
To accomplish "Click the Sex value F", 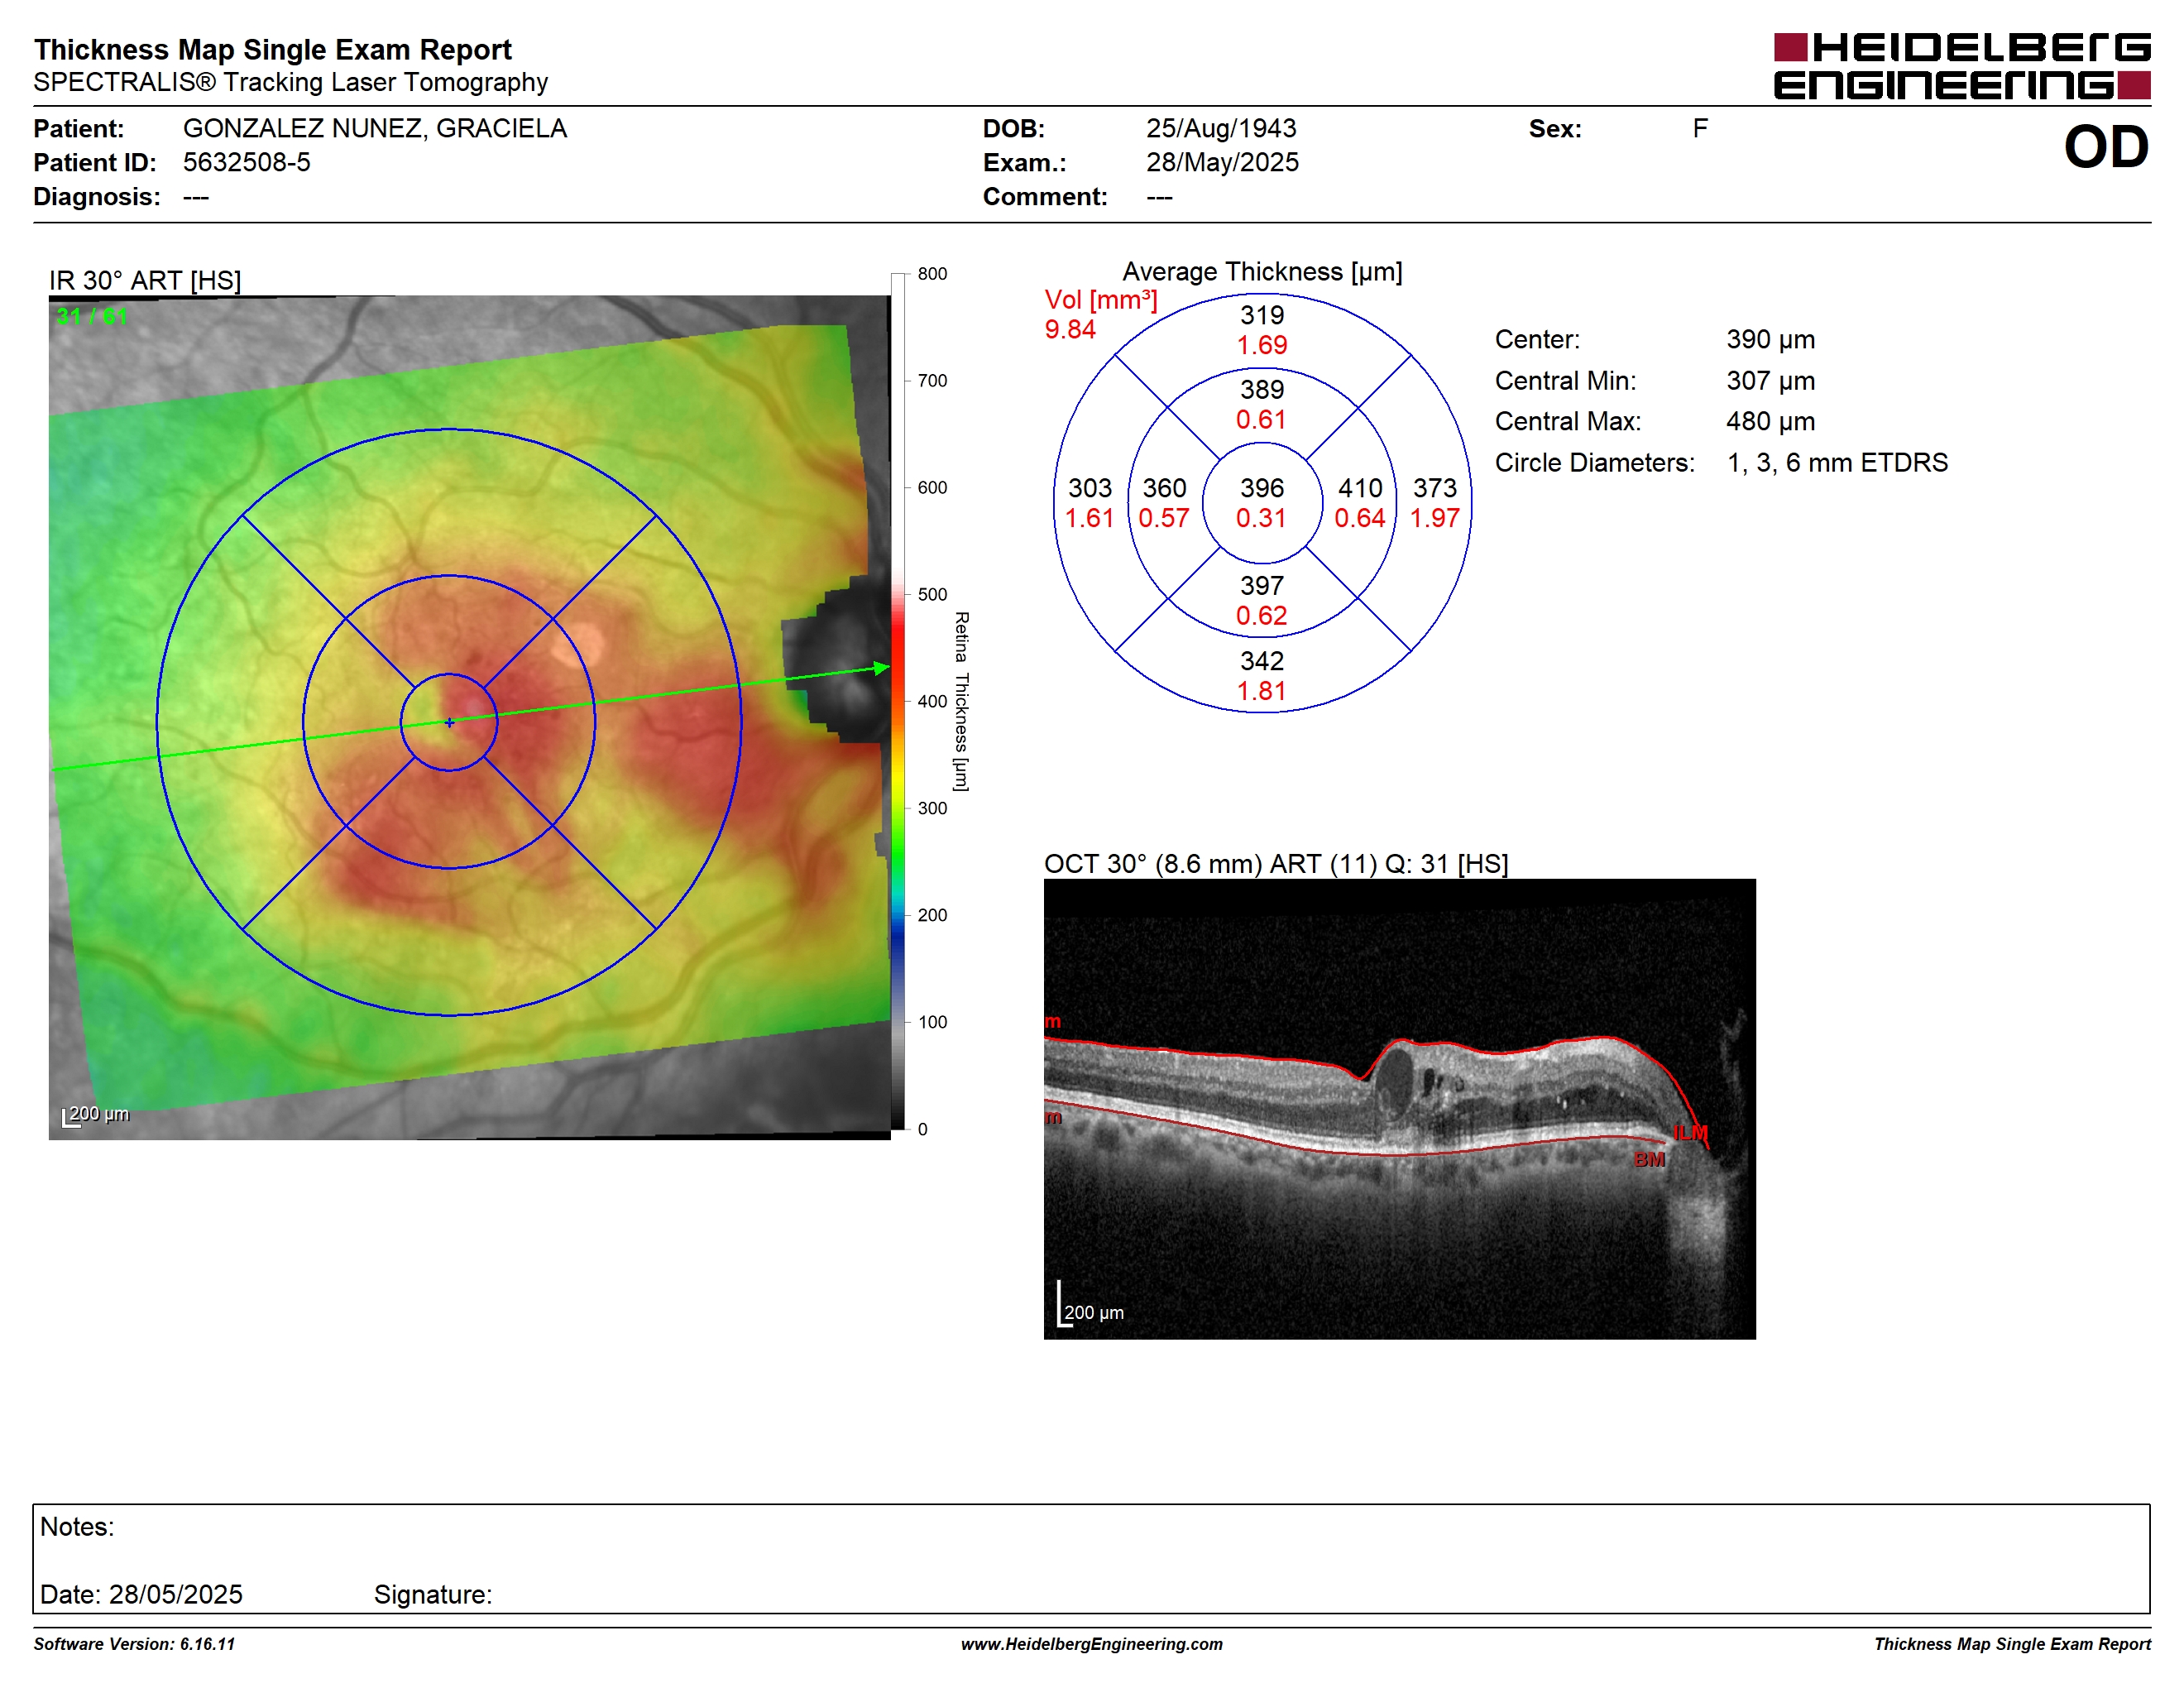I will [x=1700, y=128].
